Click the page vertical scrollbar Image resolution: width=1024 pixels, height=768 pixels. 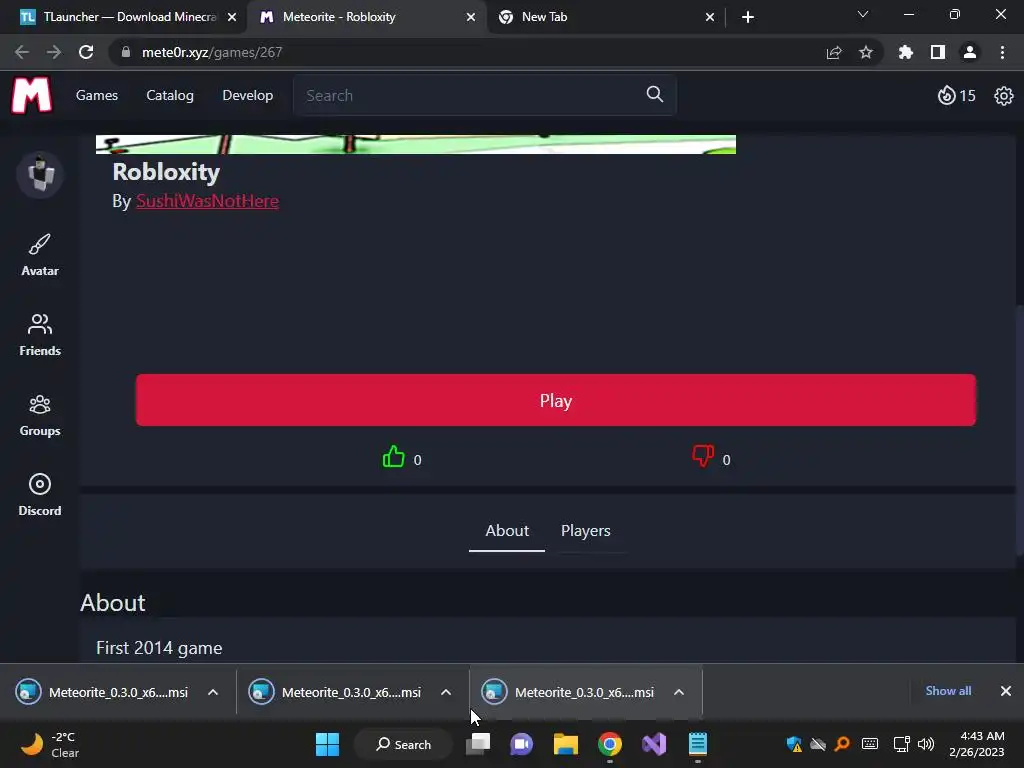click(1019, 431)
